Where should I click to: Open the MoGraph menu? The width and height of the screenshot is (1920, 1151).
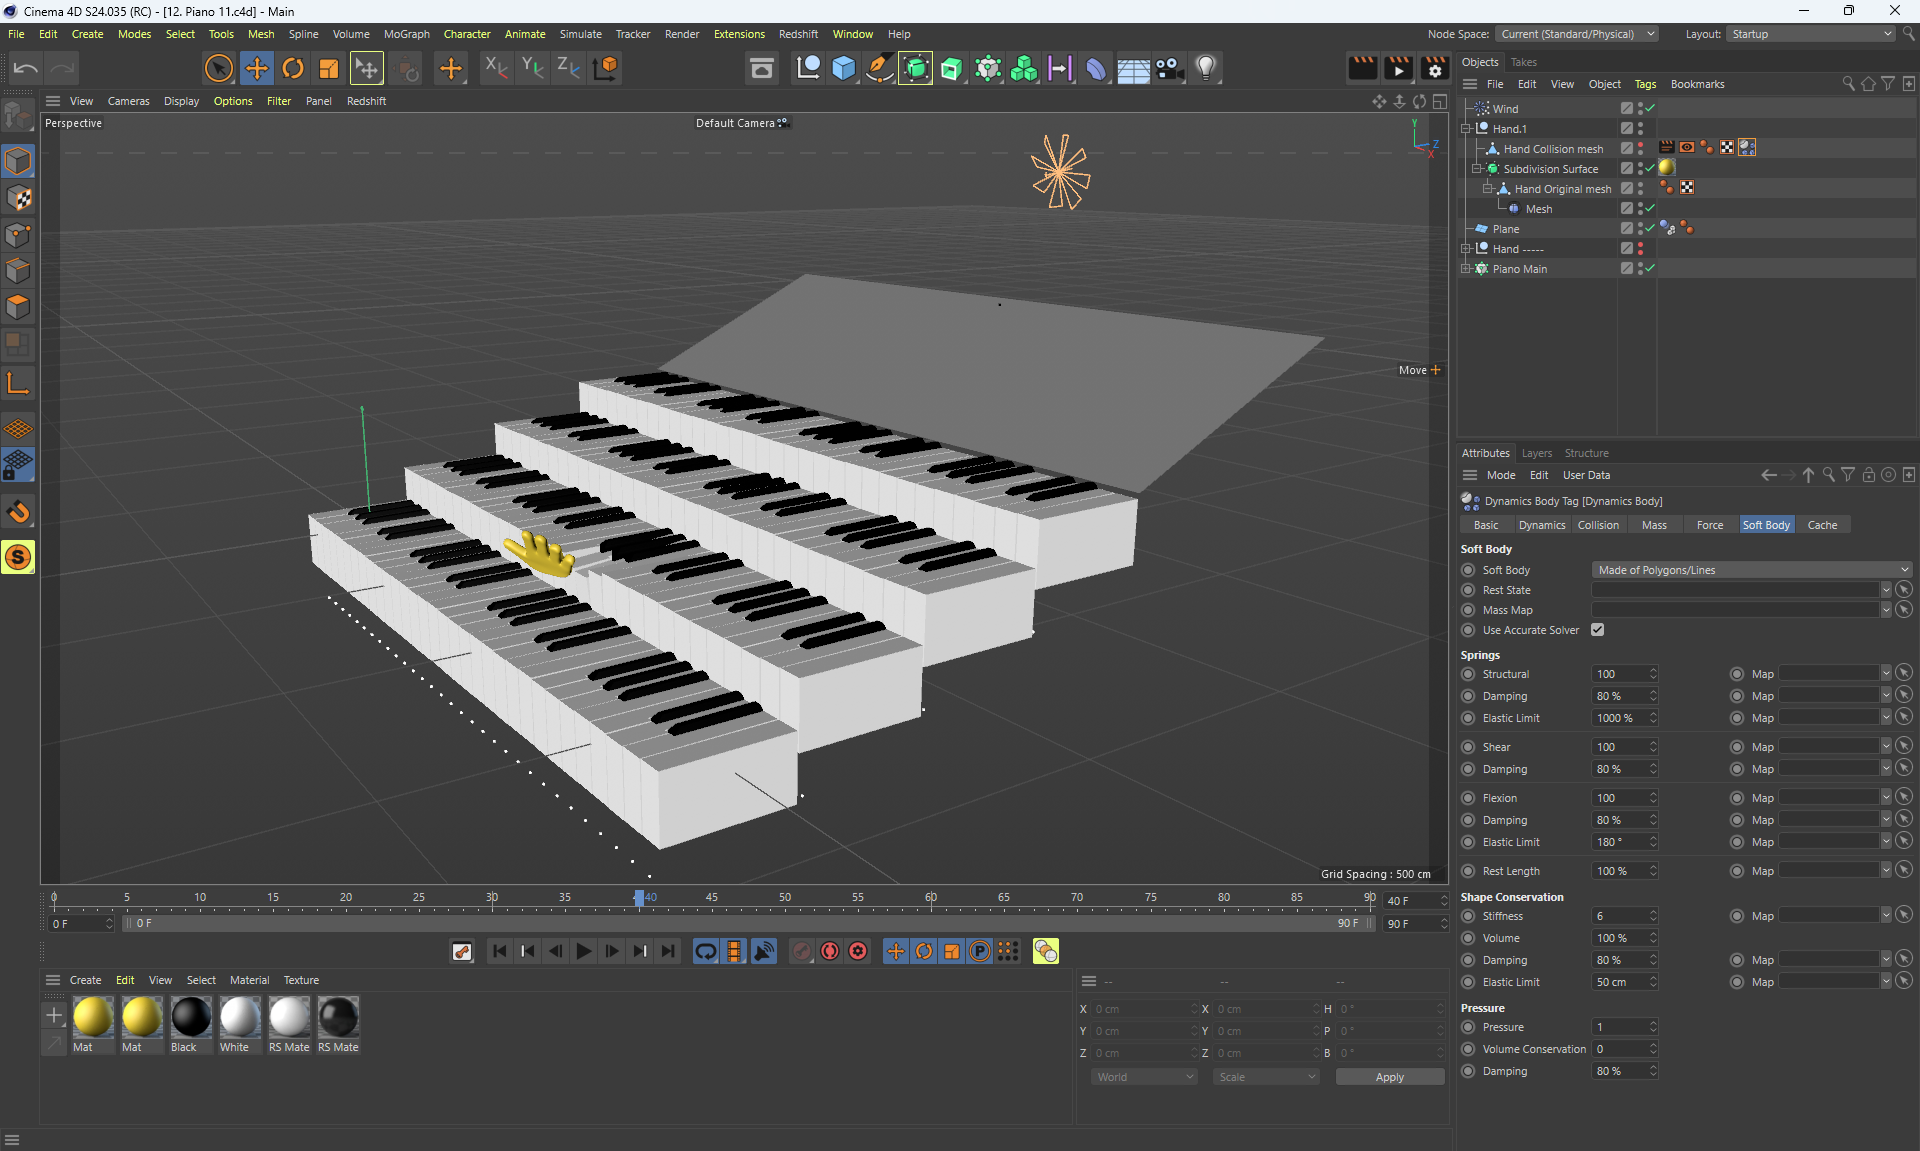point(406,34)
